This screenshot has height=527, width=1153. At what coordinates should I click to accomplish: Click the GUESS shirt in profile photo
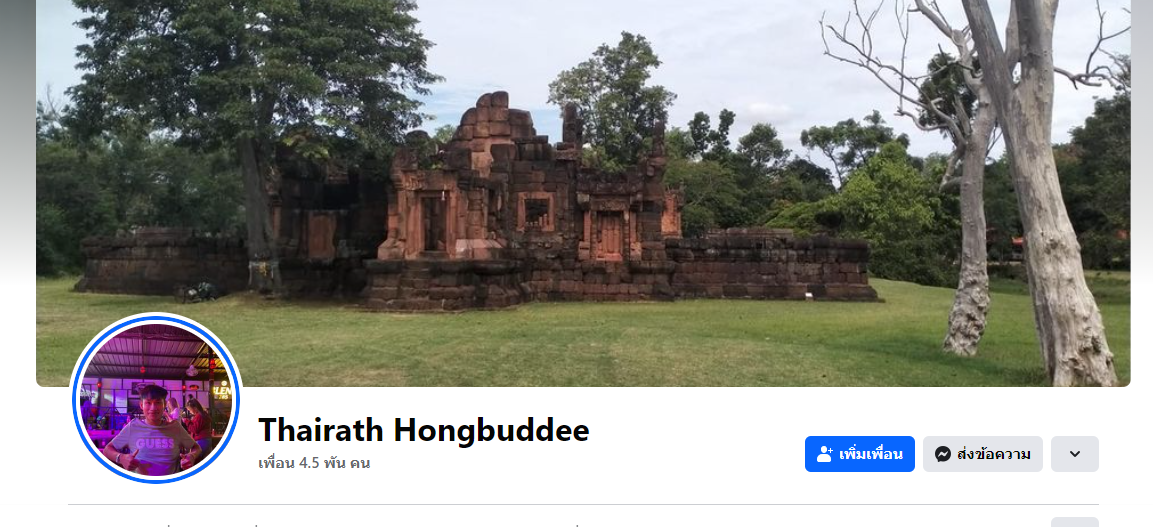click(x=155, y=446)
